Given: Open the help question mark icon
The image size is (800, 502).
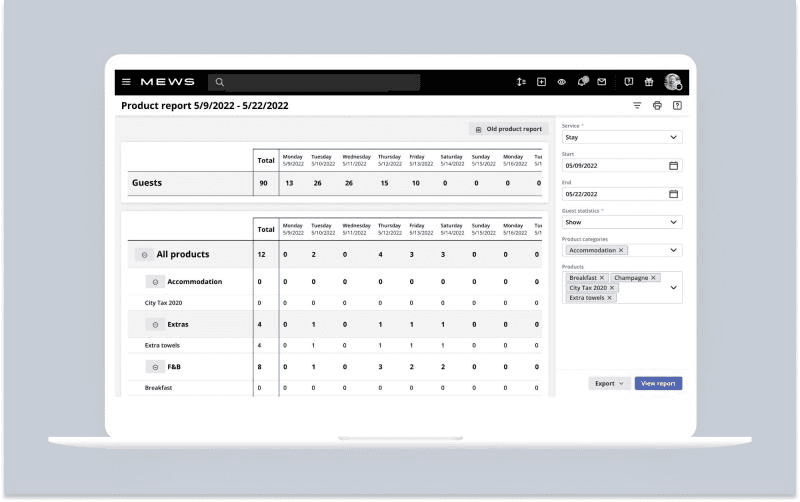Looking at the screenshot, I should click(x=677, y=105).
